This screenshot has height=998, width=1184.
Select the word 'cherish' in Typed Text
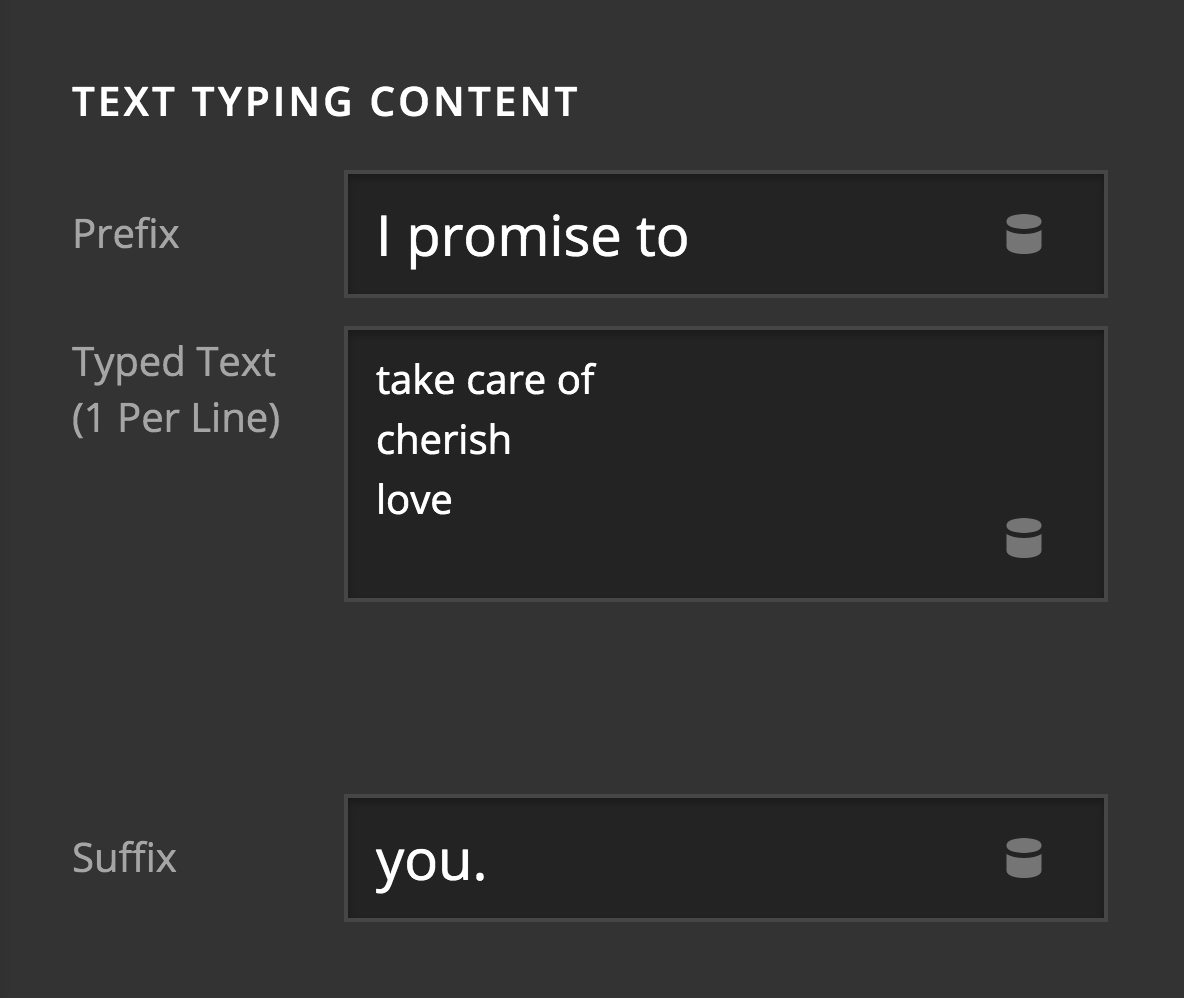[x=444, y=439]
